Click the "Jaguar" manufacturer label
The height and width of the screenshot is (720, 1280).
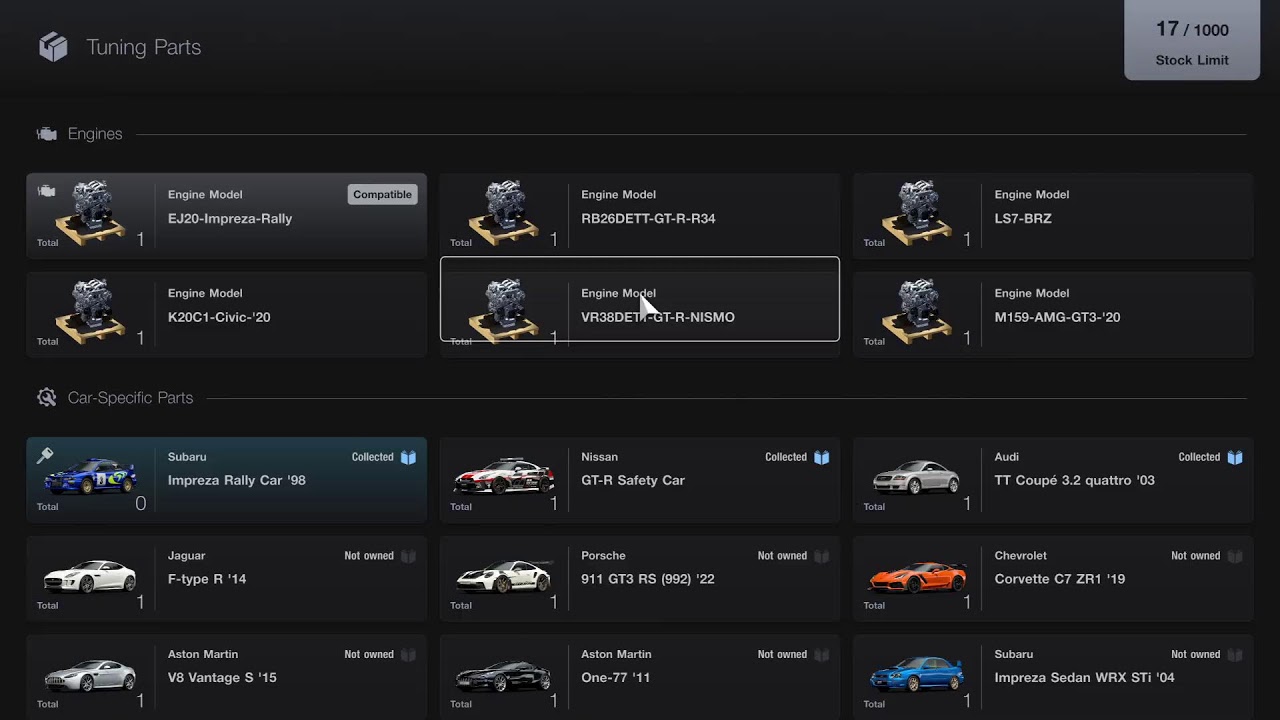click(186, 556)
